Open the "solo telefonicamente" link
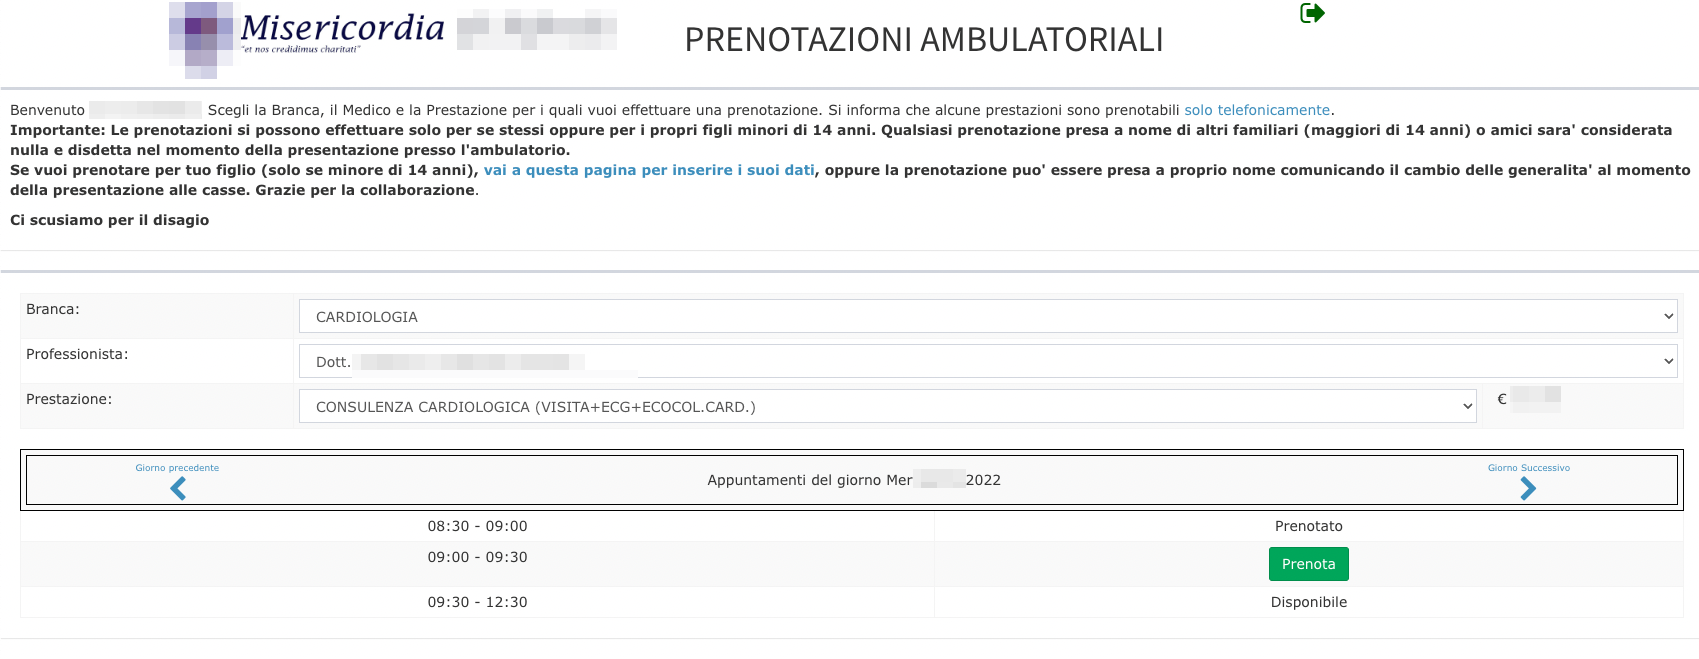The width and height of the screenshot is (1699, 659). [1257, 110]
